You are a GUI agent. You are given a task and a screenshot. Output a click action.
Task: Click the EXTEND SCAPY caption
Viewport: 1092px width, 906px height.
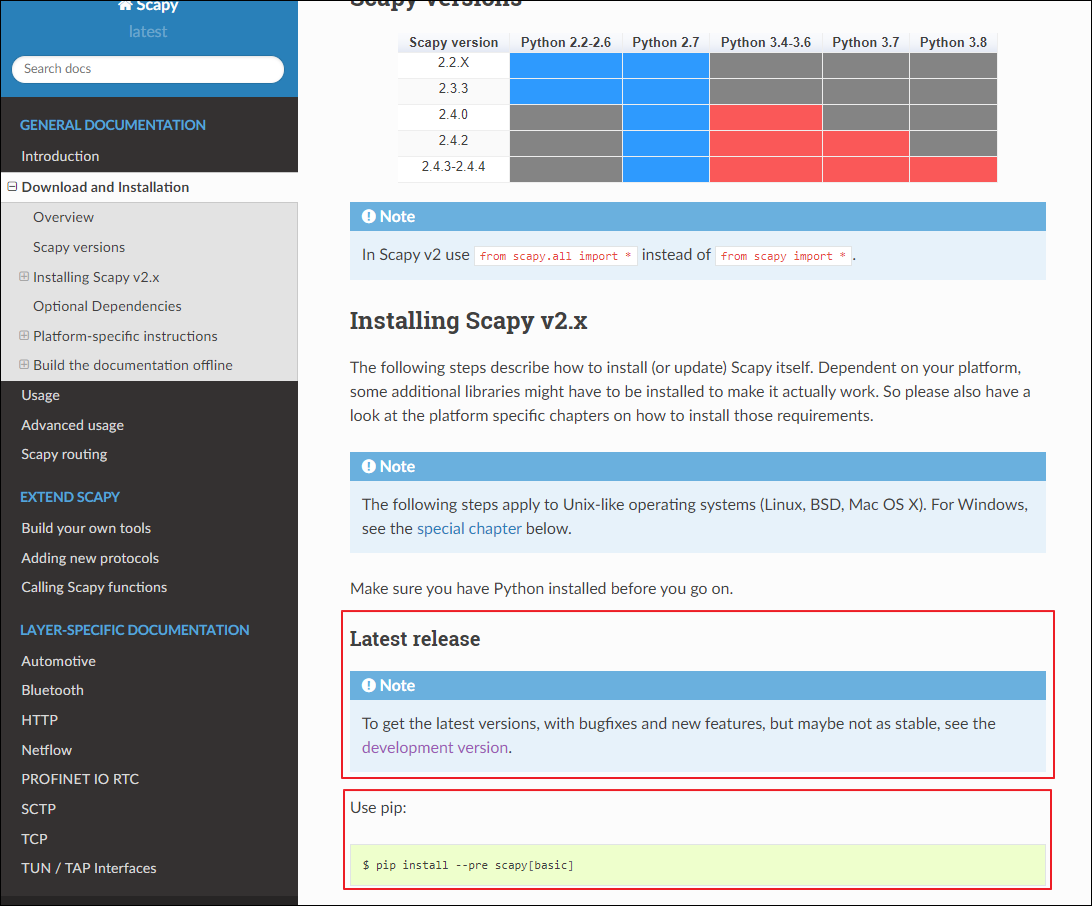click(70, 497)
